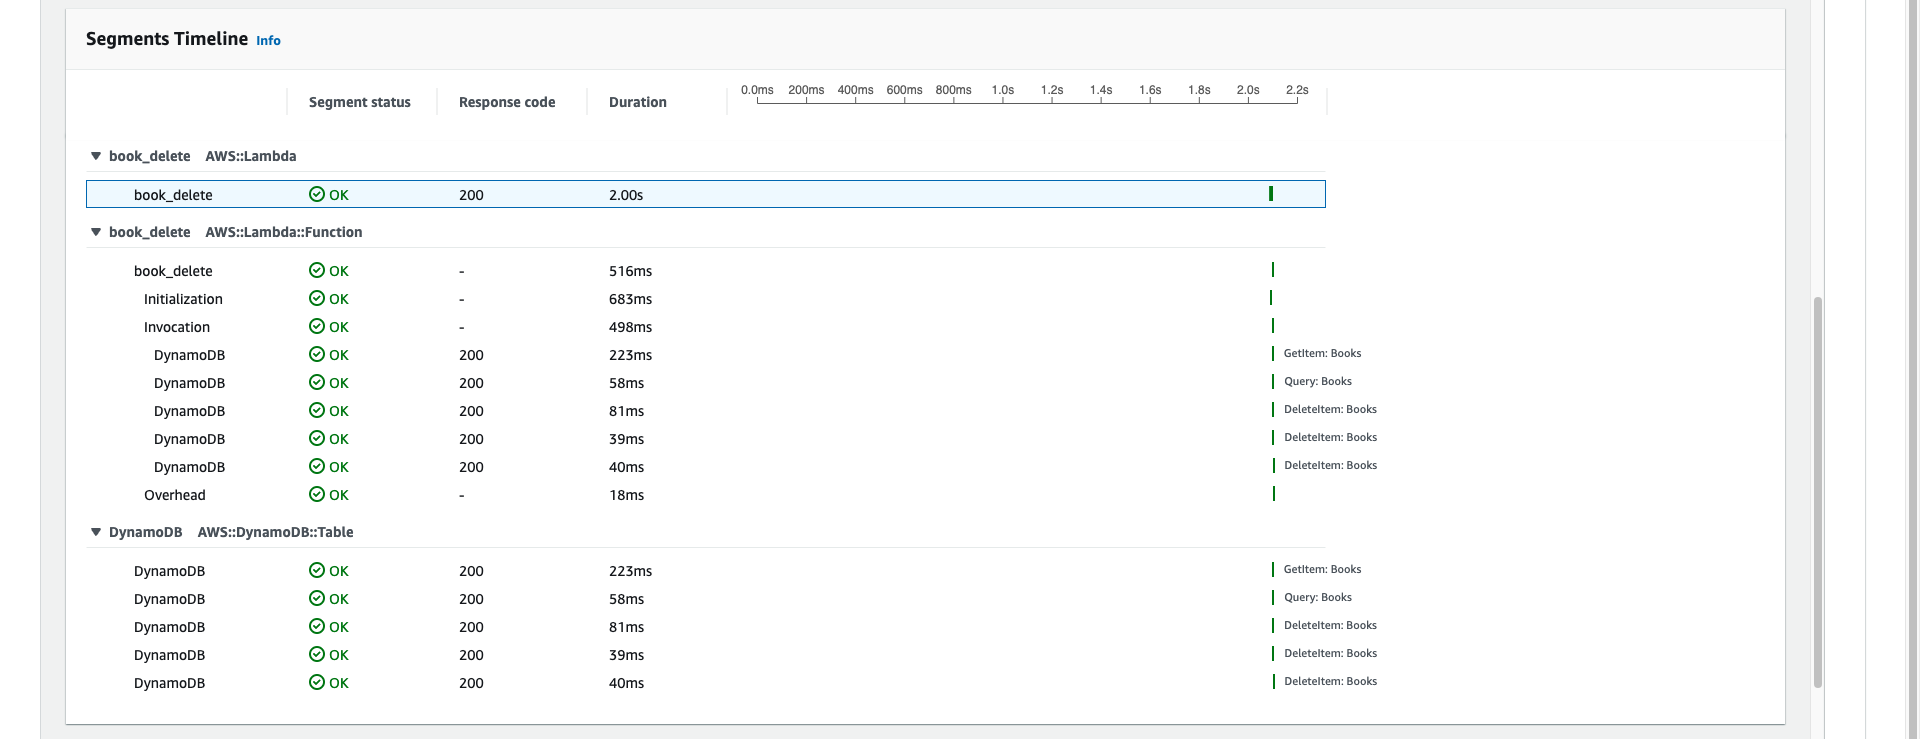Click the 683ms duration value

(630, 299)
